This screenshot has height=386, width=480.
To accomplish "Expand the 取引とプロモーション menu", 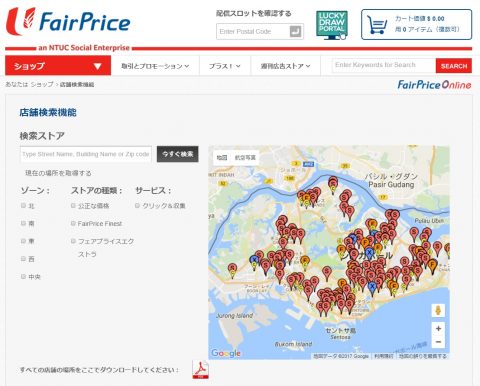I will (155, 66).
